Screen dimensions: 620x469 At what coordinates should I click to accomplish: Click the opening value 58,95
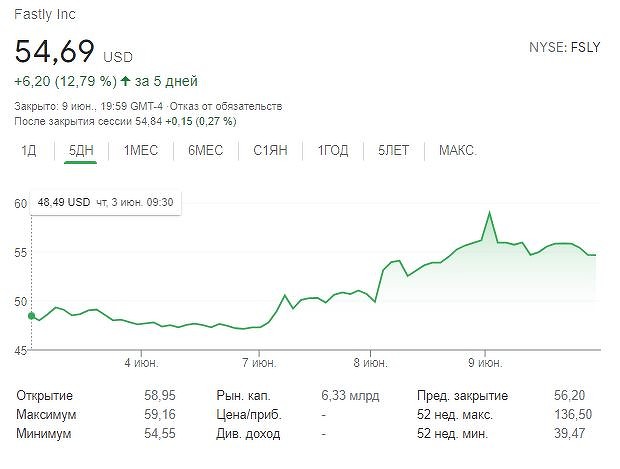pos(160,395)
